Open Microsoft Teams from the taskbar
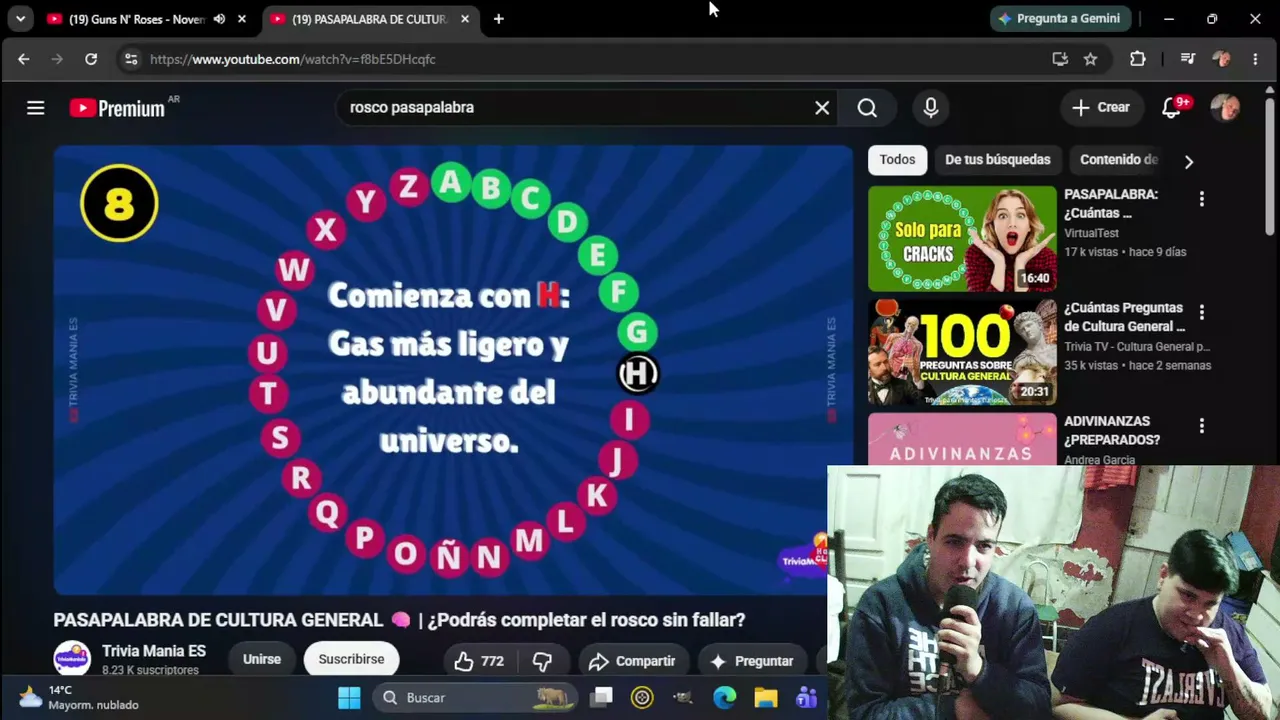 [806, 698]
